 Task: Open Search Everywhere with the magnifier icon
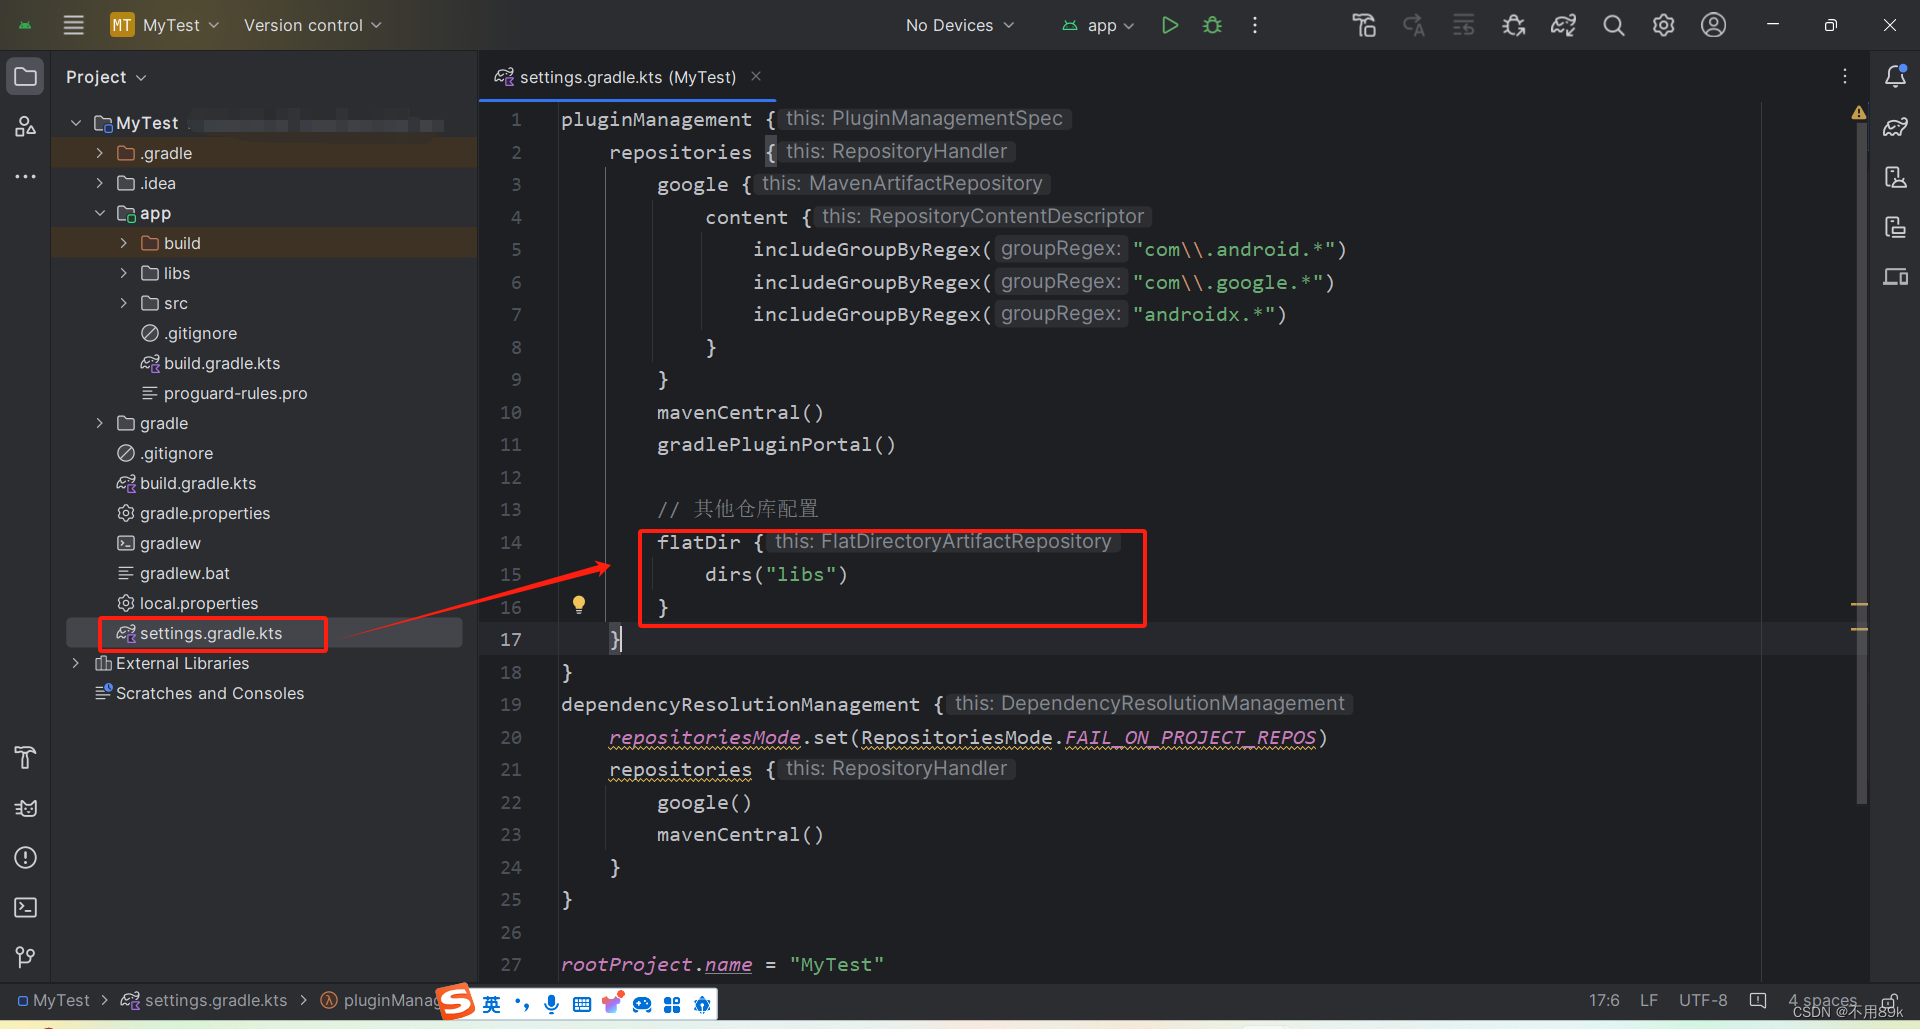click(x=1613, y=25)
